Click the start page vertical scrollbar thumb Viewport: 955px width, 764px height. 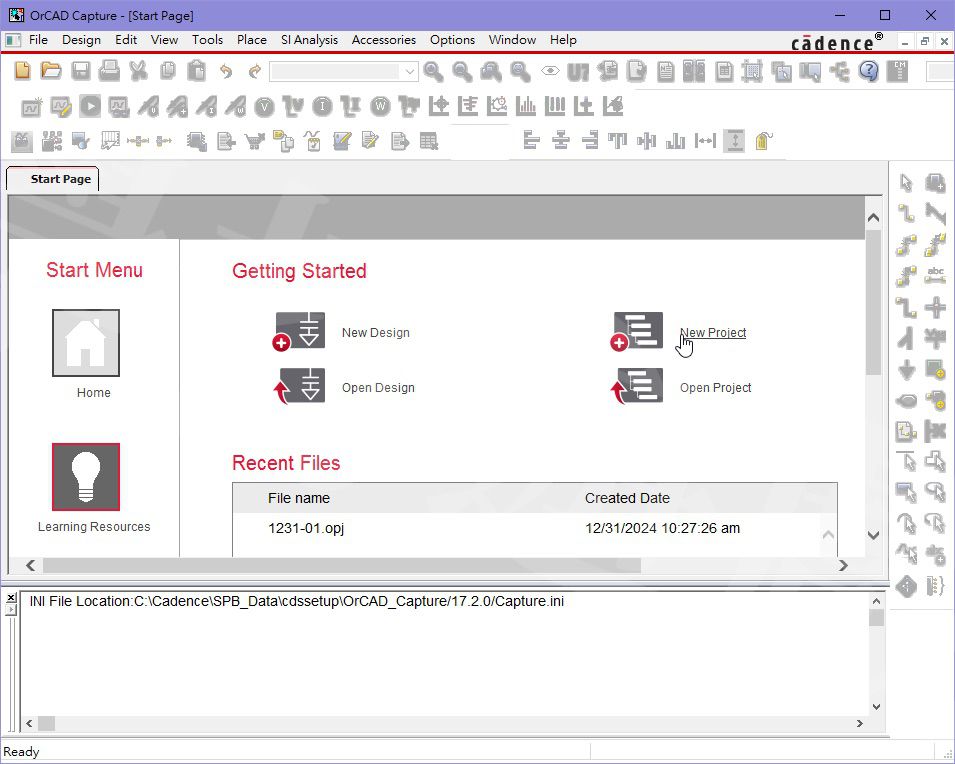[x=873, y=303]
